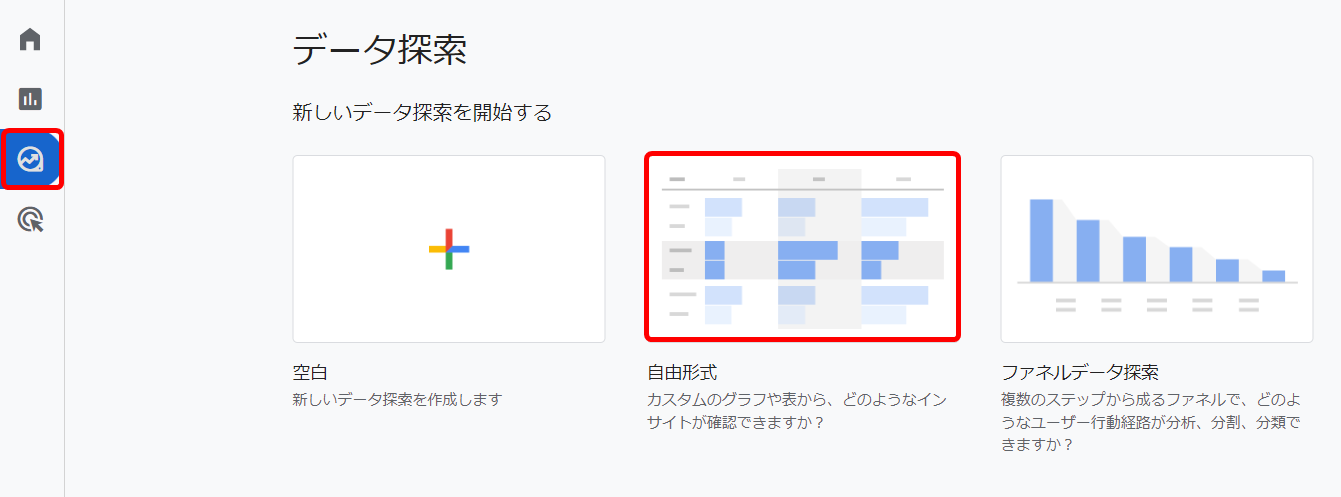This screenshot has height=497, width=1341.
Task: Click the 新しいデータ探索を開始する subheading
Action: pyautogui.click(x=422, y=113)
